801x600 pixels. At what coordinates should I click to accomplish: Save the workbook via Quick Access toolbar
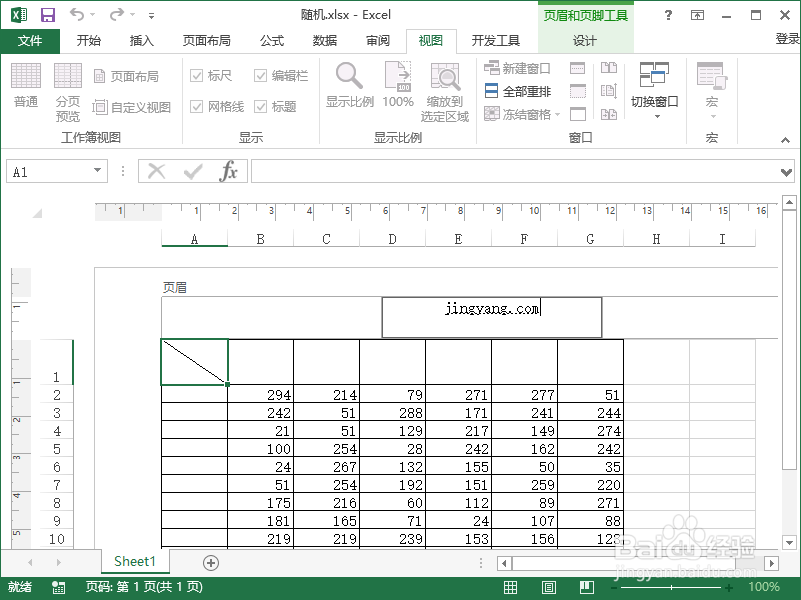tap(47, 14)
